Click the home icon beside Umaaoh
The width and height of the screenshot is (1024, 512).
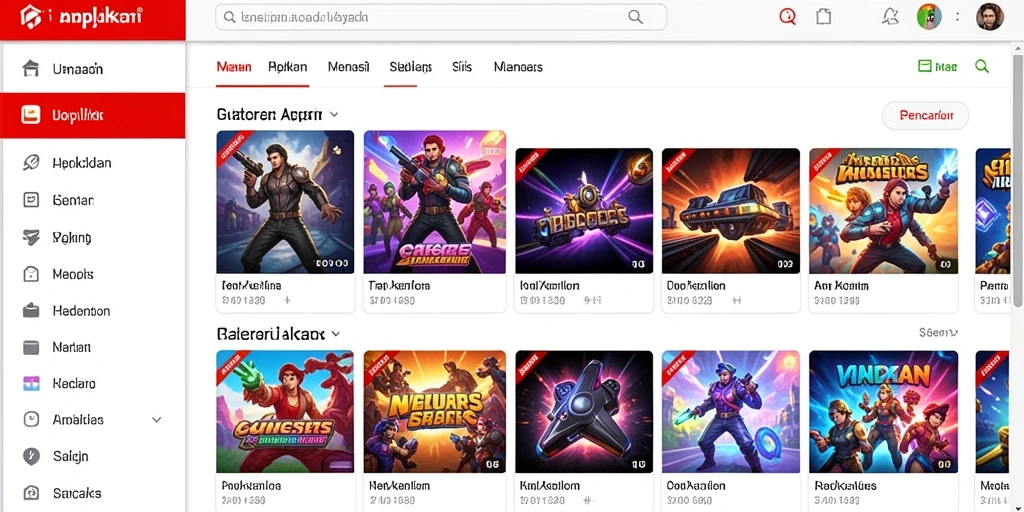point(31,69)
